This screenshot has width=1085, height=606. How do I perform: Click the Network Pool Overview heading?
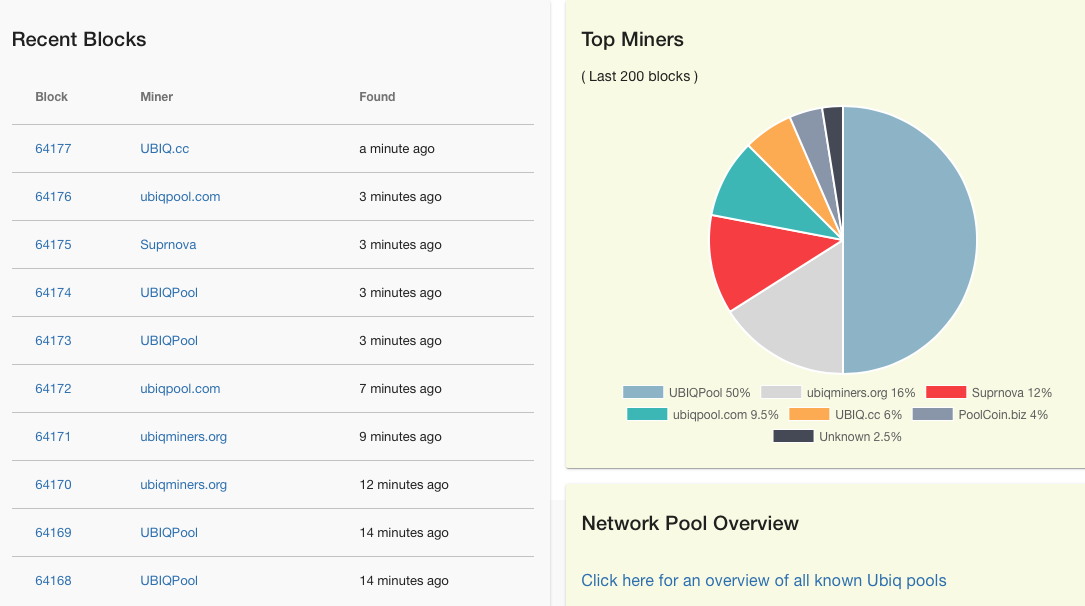click(690, 523)
